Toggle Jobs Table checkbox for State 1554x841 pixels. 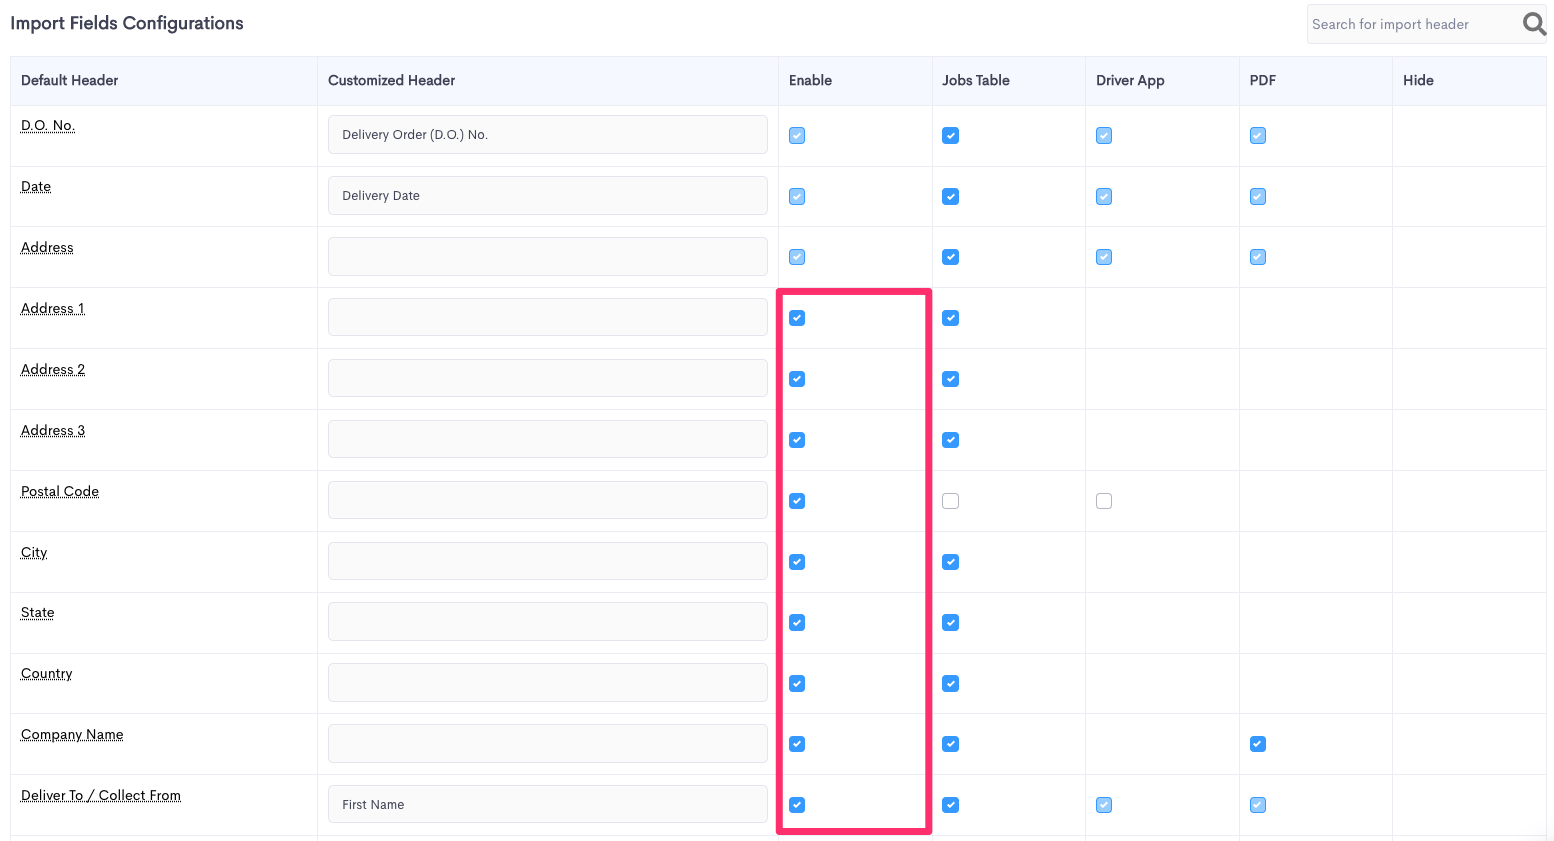[x=950, y=623]
